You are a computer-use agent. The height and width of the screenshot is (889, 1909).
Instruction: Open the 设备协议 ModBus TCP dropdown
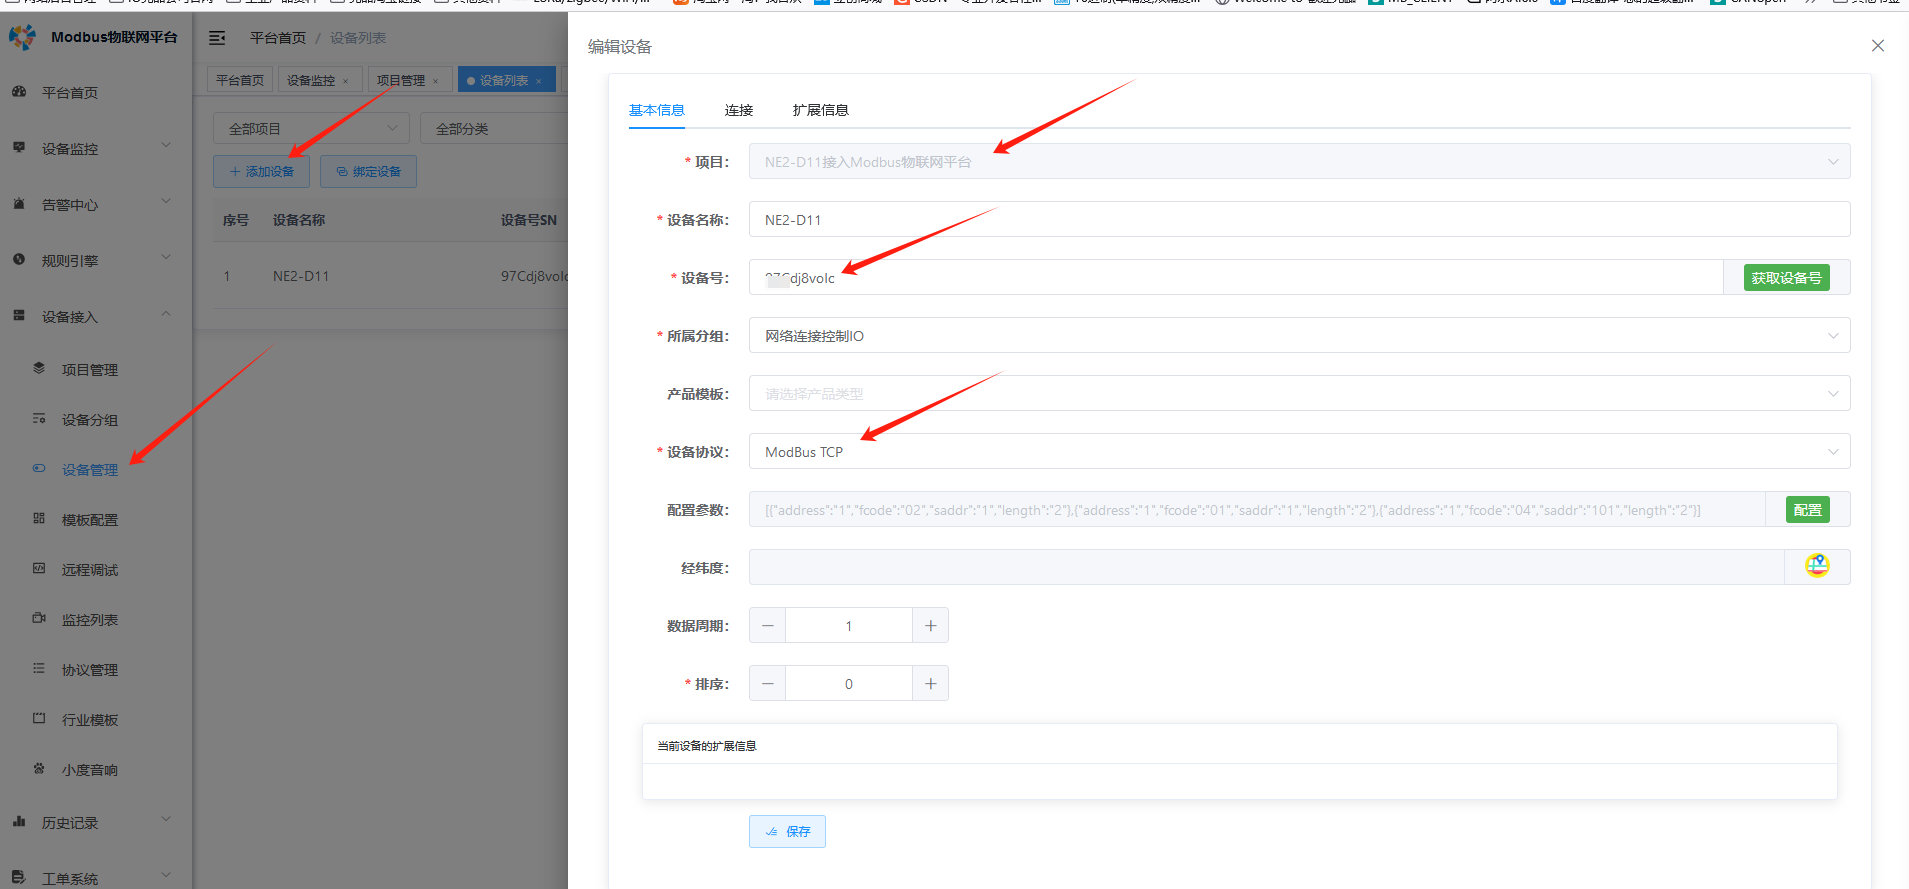pos(1298,452)
